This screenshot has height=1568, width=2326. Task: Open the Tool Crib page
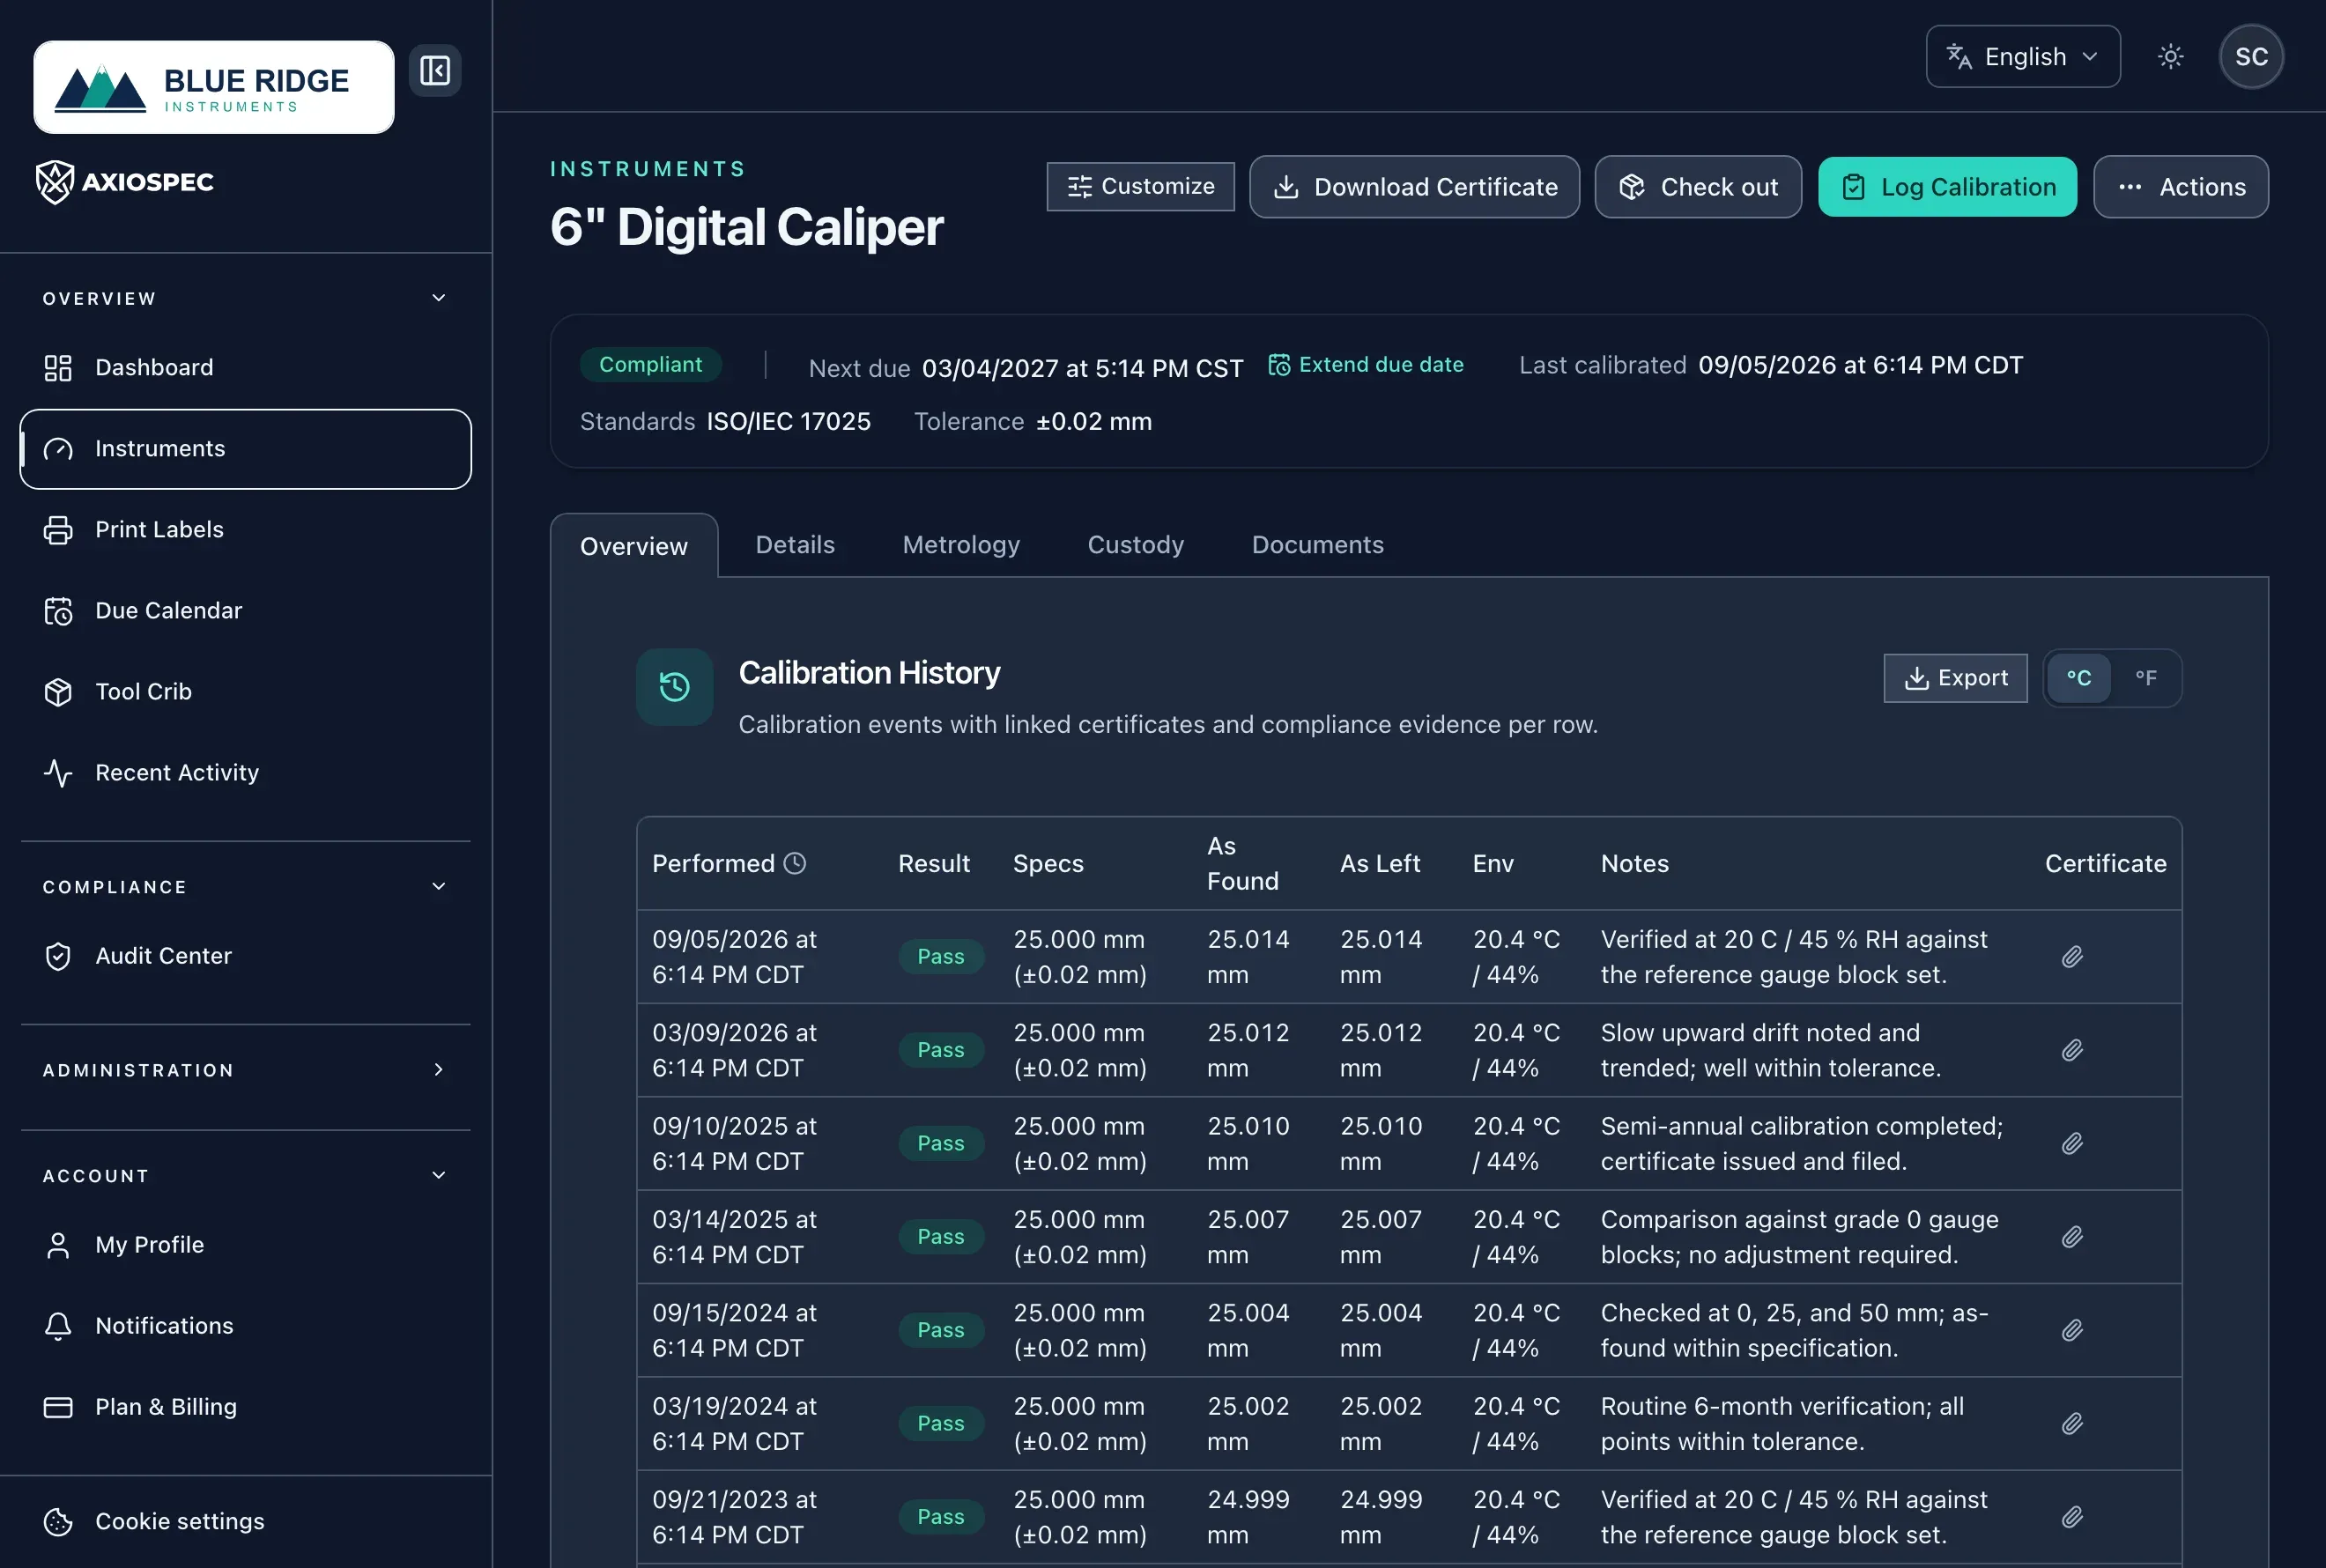coord(245,691)
